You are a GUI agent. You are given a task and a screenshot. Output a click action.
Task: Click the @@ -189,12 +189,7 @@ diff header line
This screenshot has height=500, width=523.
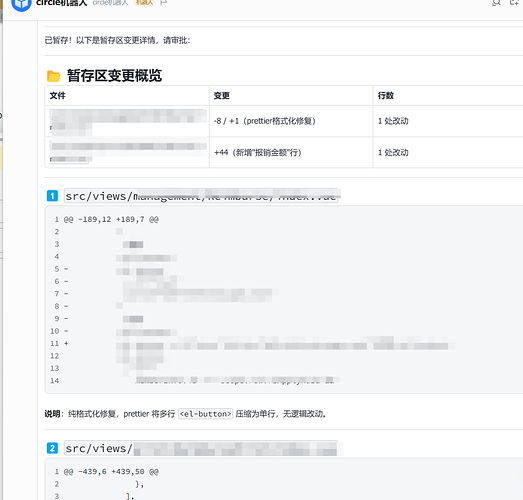click(111, 219)
